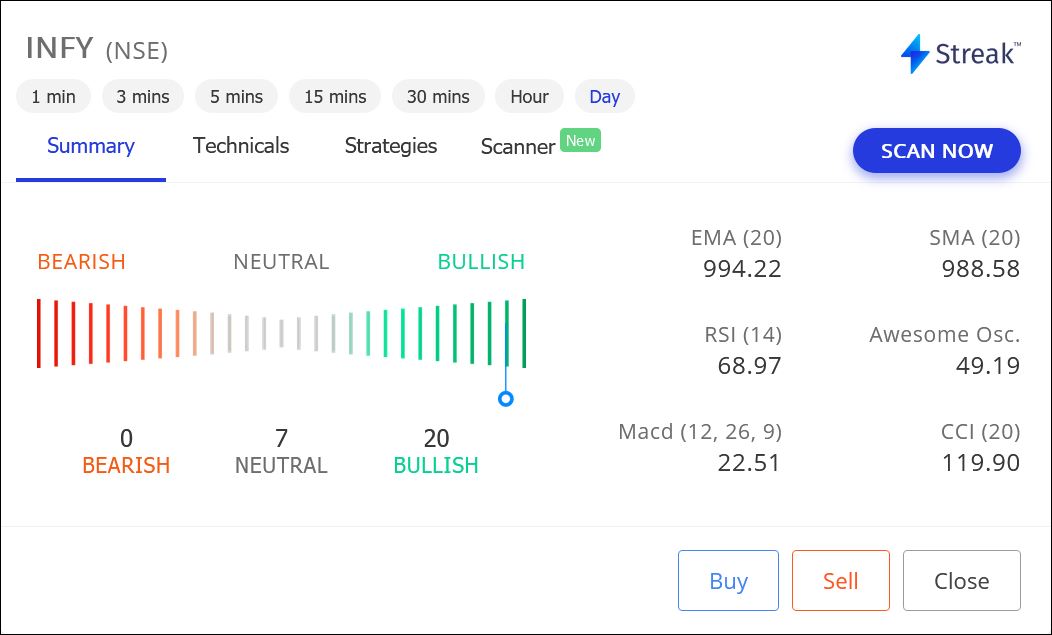
Task: Click the SCAN NOW button
Action: 937,150
